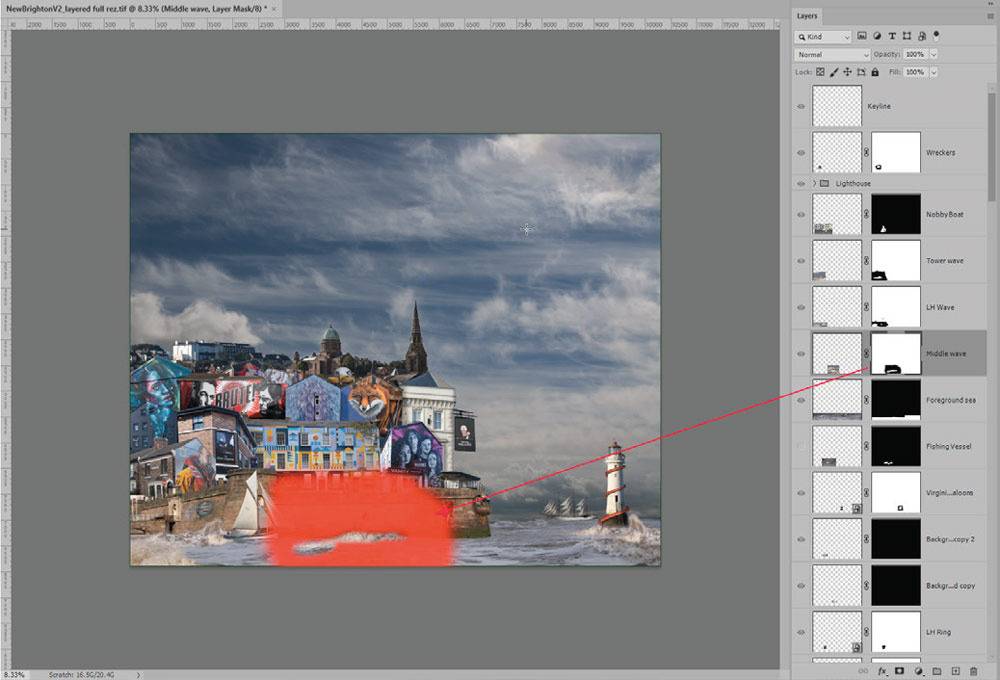This screenshot has height=680, width=1000.
Task: Add a layer mask icon
Action: (x=899, y=671)
